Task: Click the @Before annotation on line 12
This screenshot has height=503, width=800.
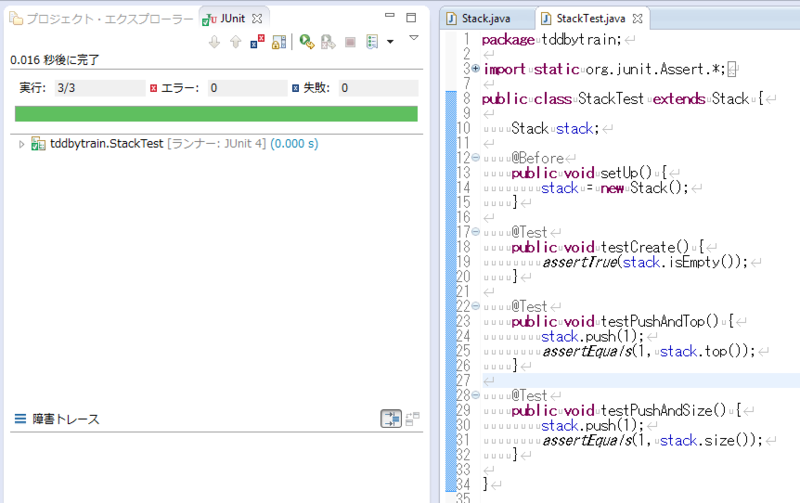Action: (538, 158)
